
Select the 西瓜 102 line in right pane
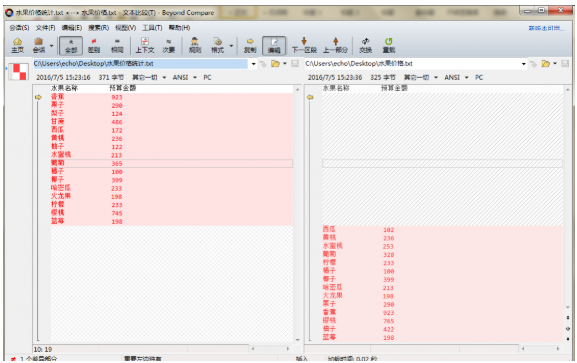pyautogui.click(x=443, y=230)
